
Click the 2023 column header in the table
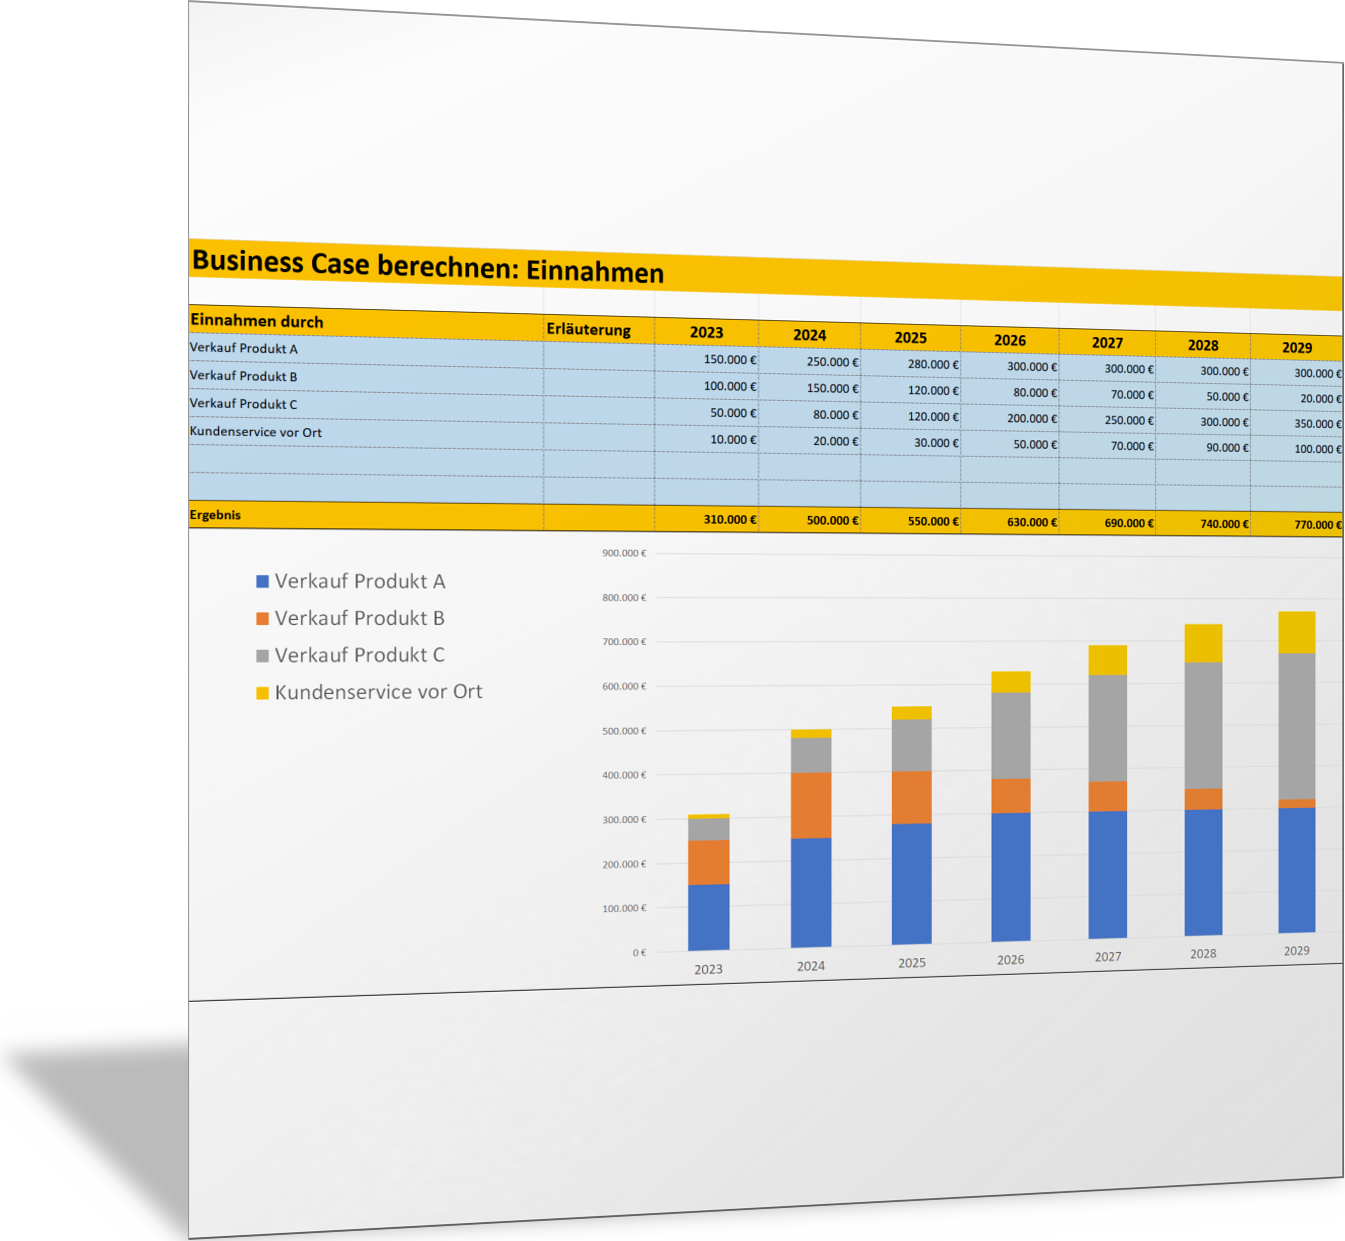(706, 332)
